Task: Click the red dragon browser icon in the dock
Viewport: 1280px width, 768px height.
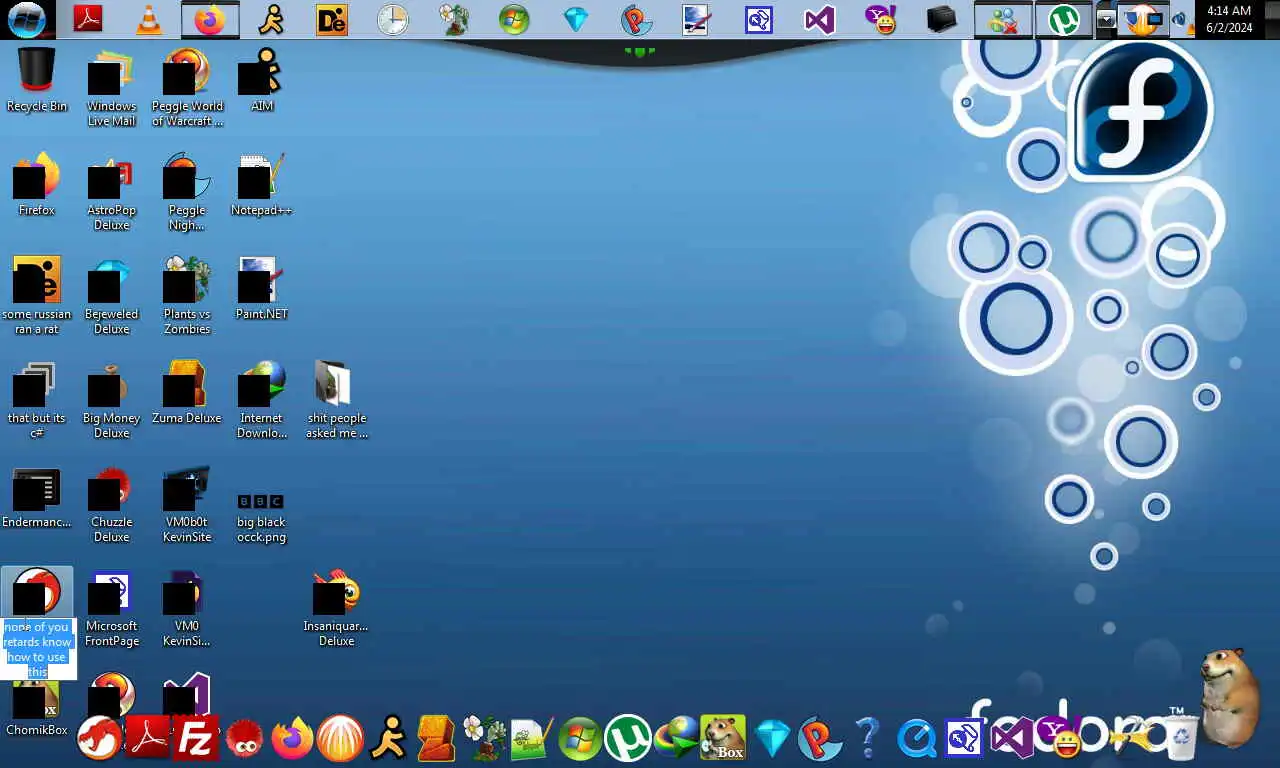Action: [x=99, y=740]
